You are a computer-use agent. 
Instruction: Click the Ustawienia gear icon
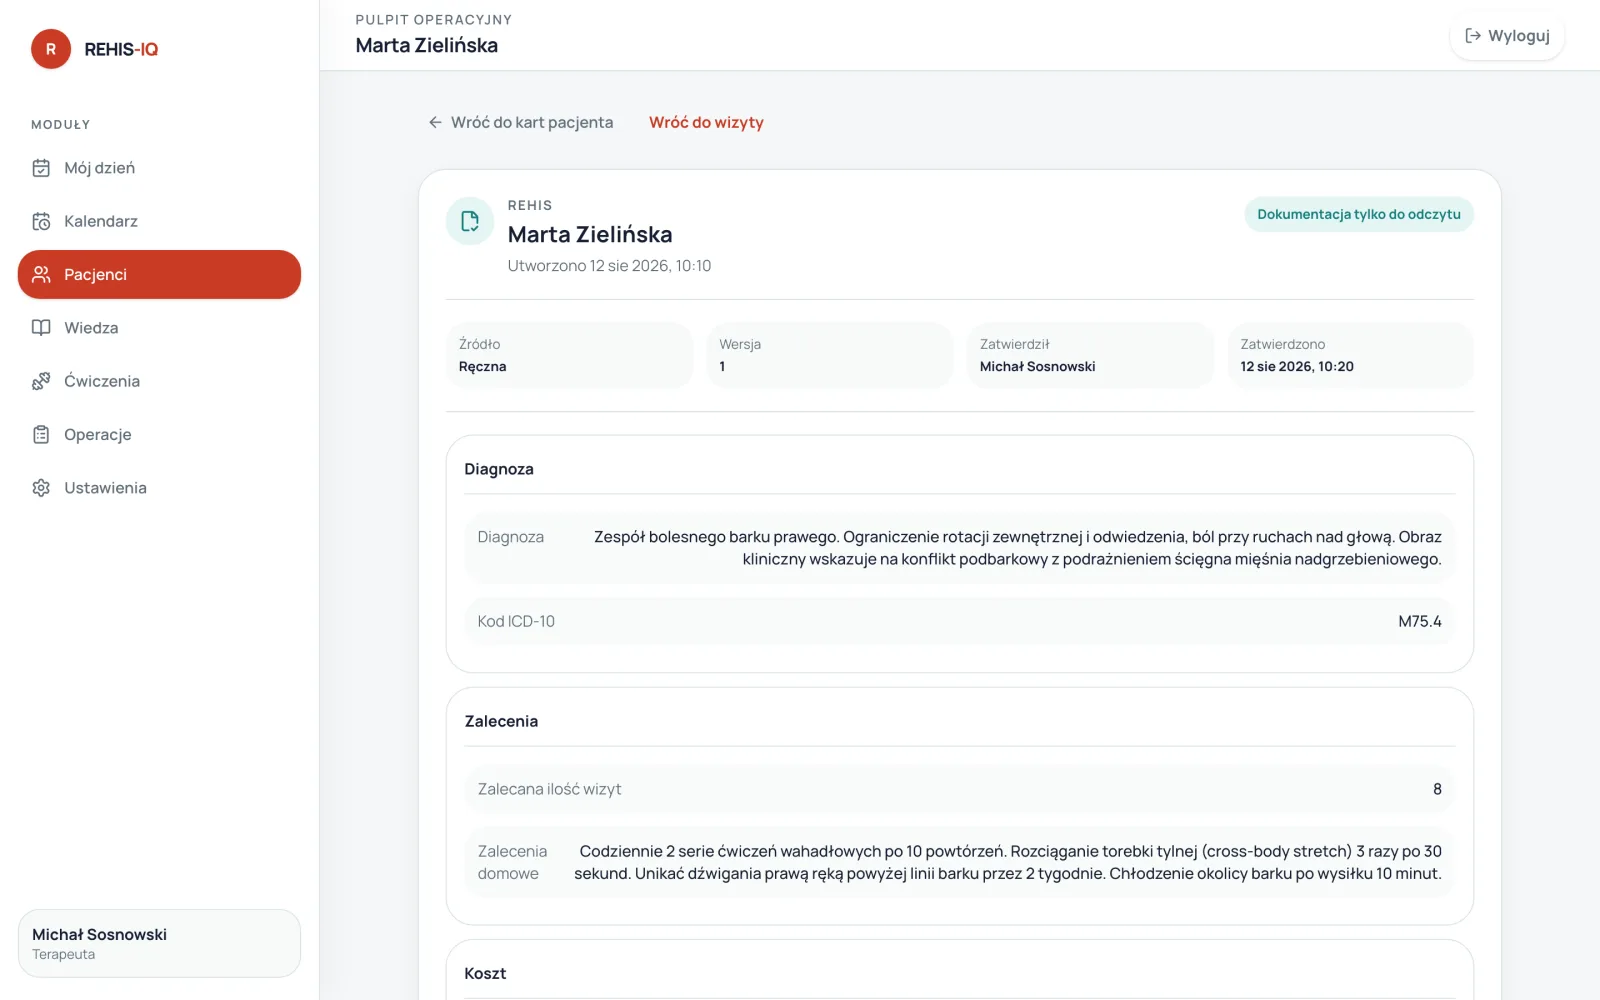(41, 488)
